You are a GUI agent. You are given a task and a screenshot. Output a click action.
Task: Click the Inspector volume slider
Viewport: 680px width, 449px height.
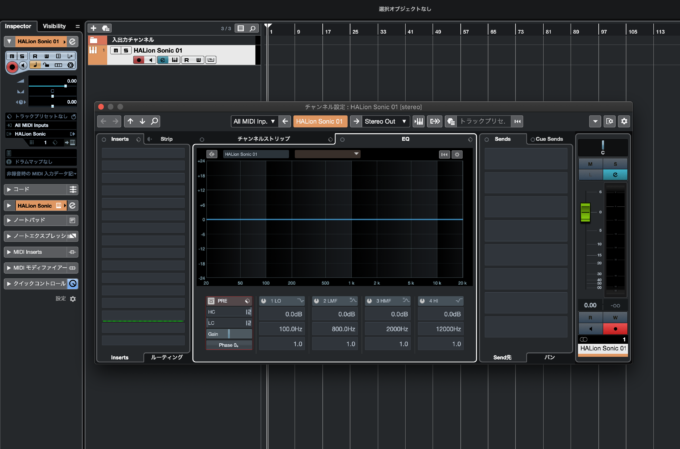[x=52, y=86]
